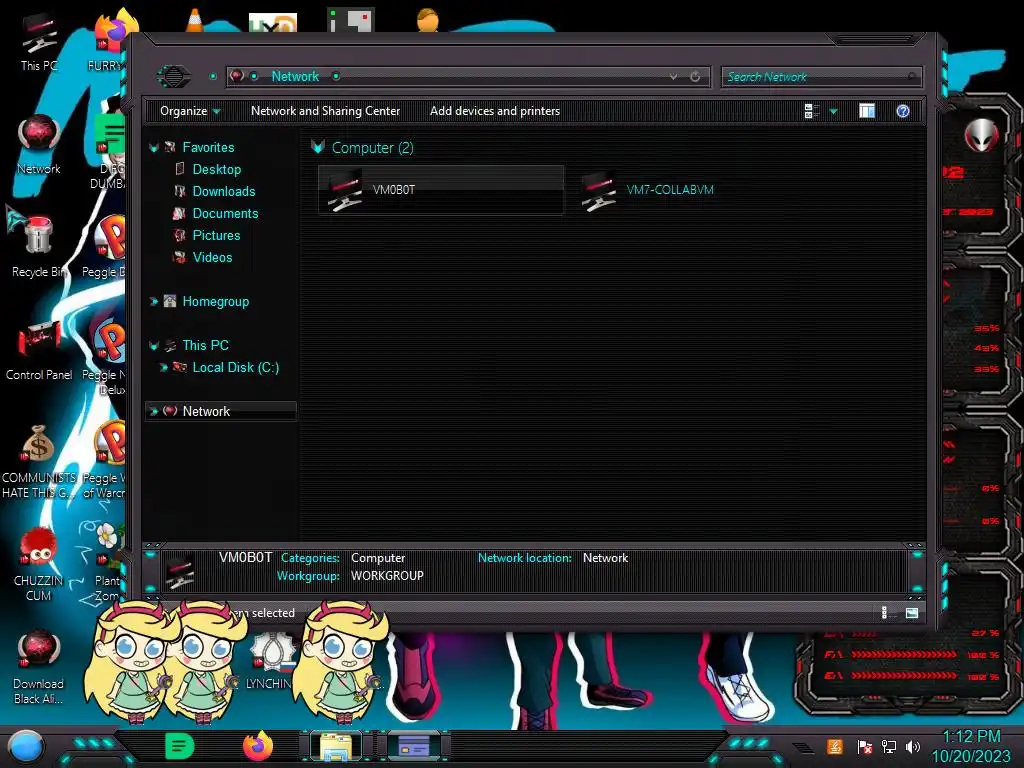This screenshot has width=1024, height=768.
Task: Click the Java update tray icon
Action: (835, 746)
